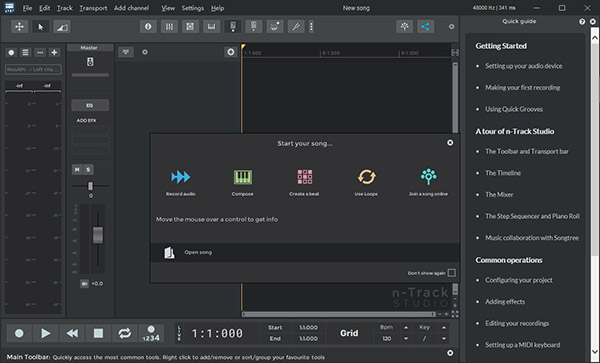Click the Record audio icon
The width and height of the screenshot is (600, 363).
point(181,177)
